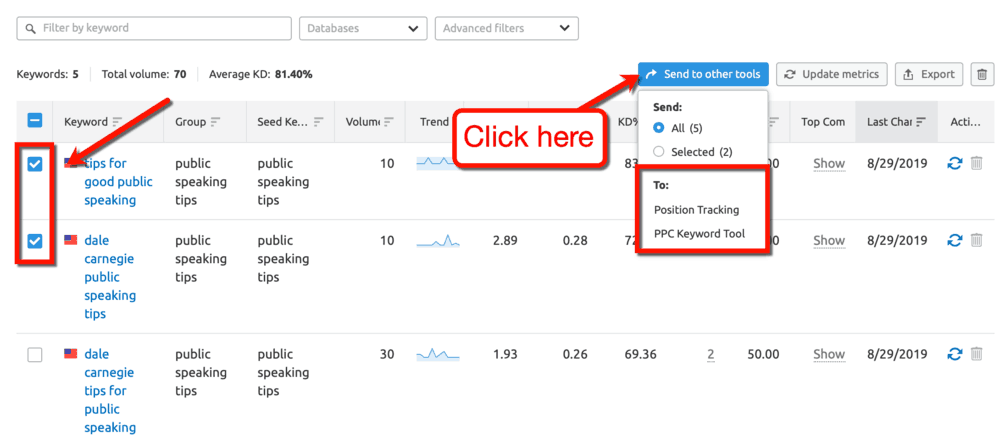Refresh the 'dale carnegie tips for public speaking' row

[954, 354]
